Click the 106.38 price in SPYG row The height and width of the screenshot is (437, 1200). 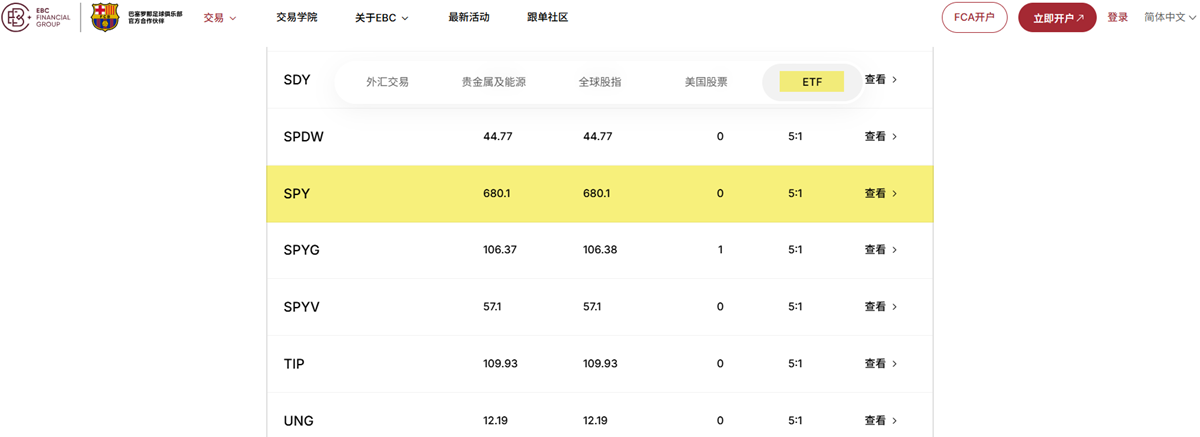click(x=600, y=249)
